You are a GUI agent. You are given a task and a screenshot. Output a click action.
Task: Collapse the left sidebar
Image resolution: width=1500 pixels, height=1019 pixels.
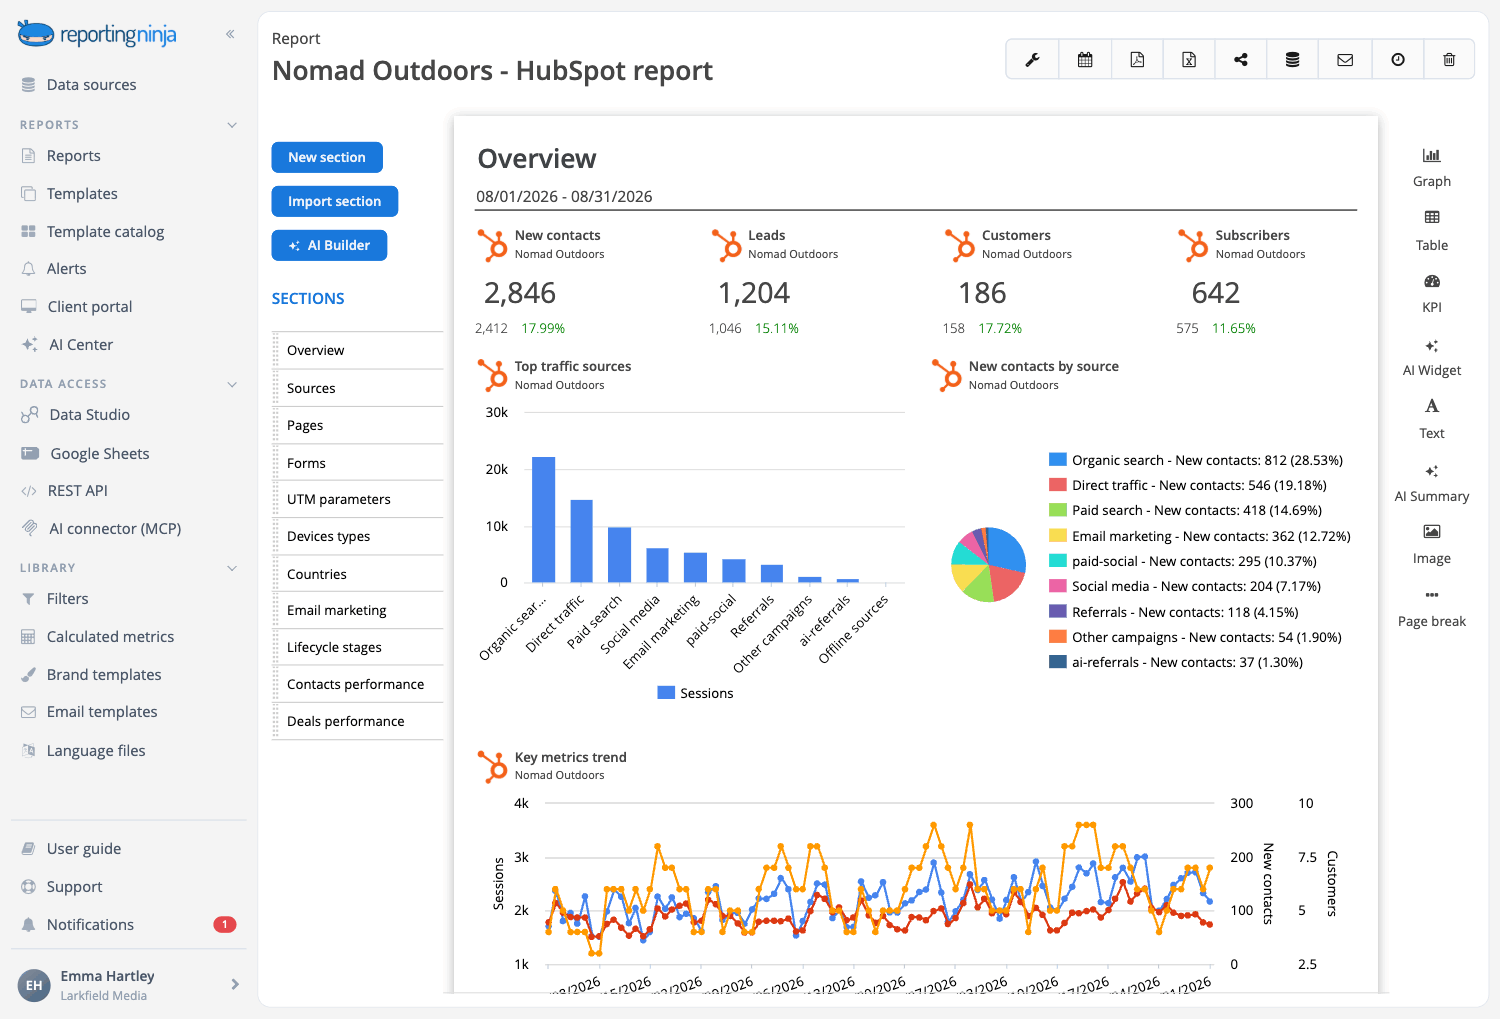pyautogui.click(x=230, y=34)
